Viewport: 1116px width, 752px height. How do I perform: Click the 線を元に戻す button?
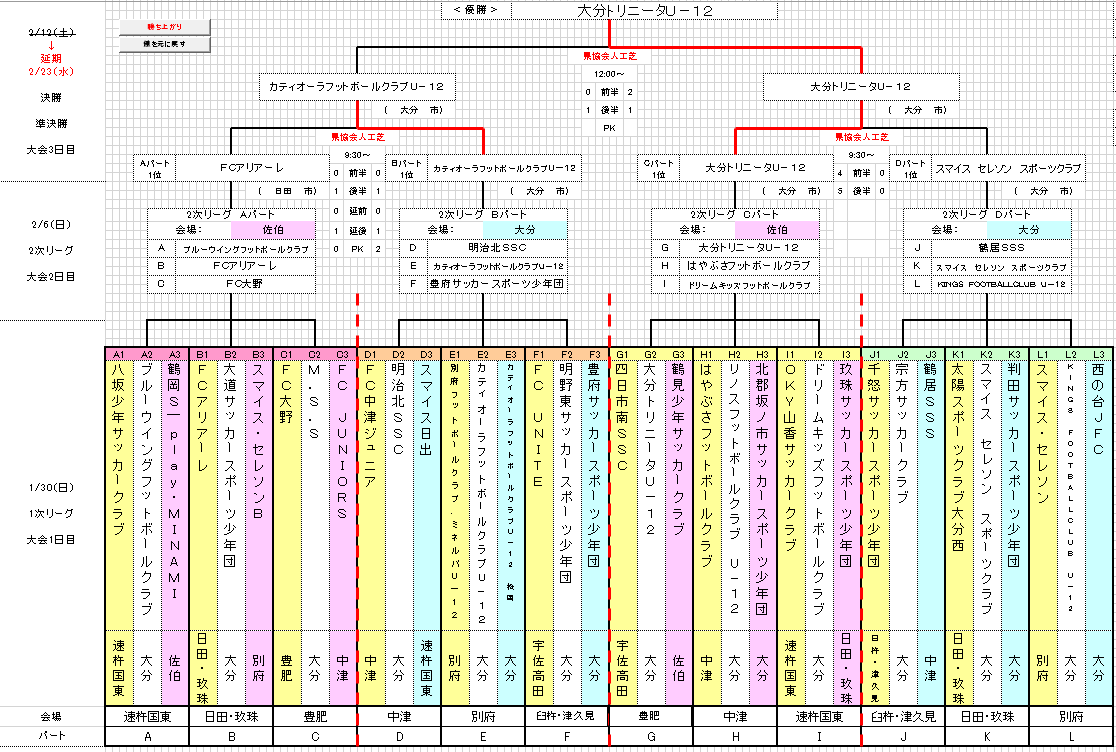164,44
